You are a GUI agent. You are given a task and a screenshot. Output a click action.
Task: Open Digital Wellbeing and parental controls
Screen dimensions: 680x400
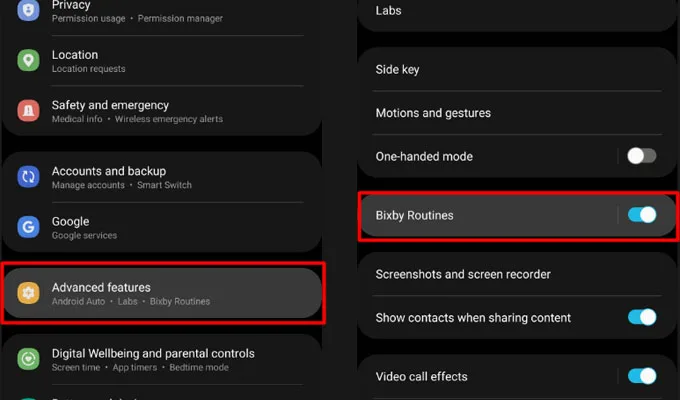coord(161,359)
